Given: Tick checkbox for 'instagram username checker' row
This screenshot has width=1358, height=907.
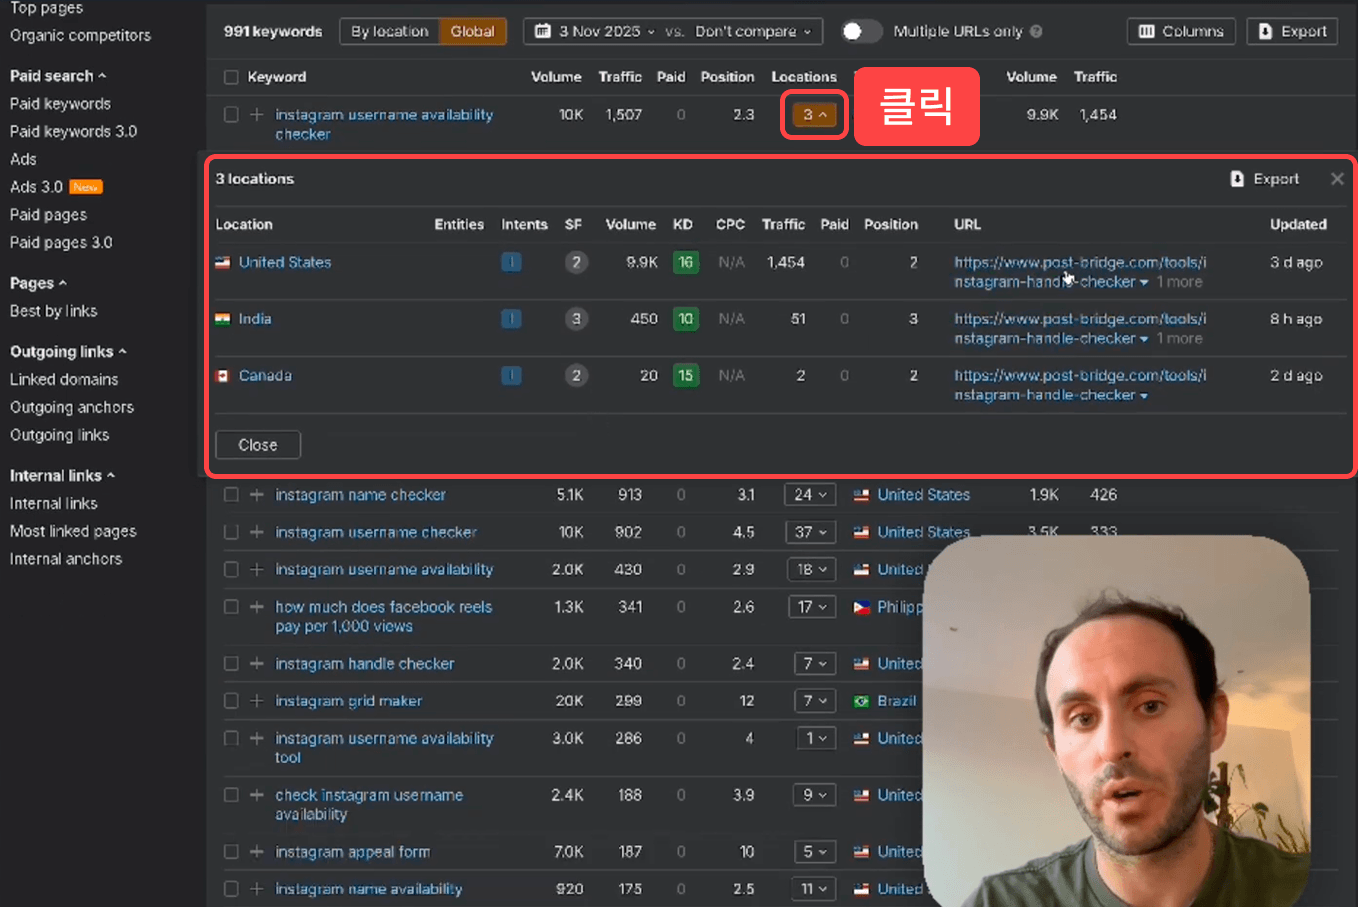Looking at the screenshot, I should coord(232,532).
